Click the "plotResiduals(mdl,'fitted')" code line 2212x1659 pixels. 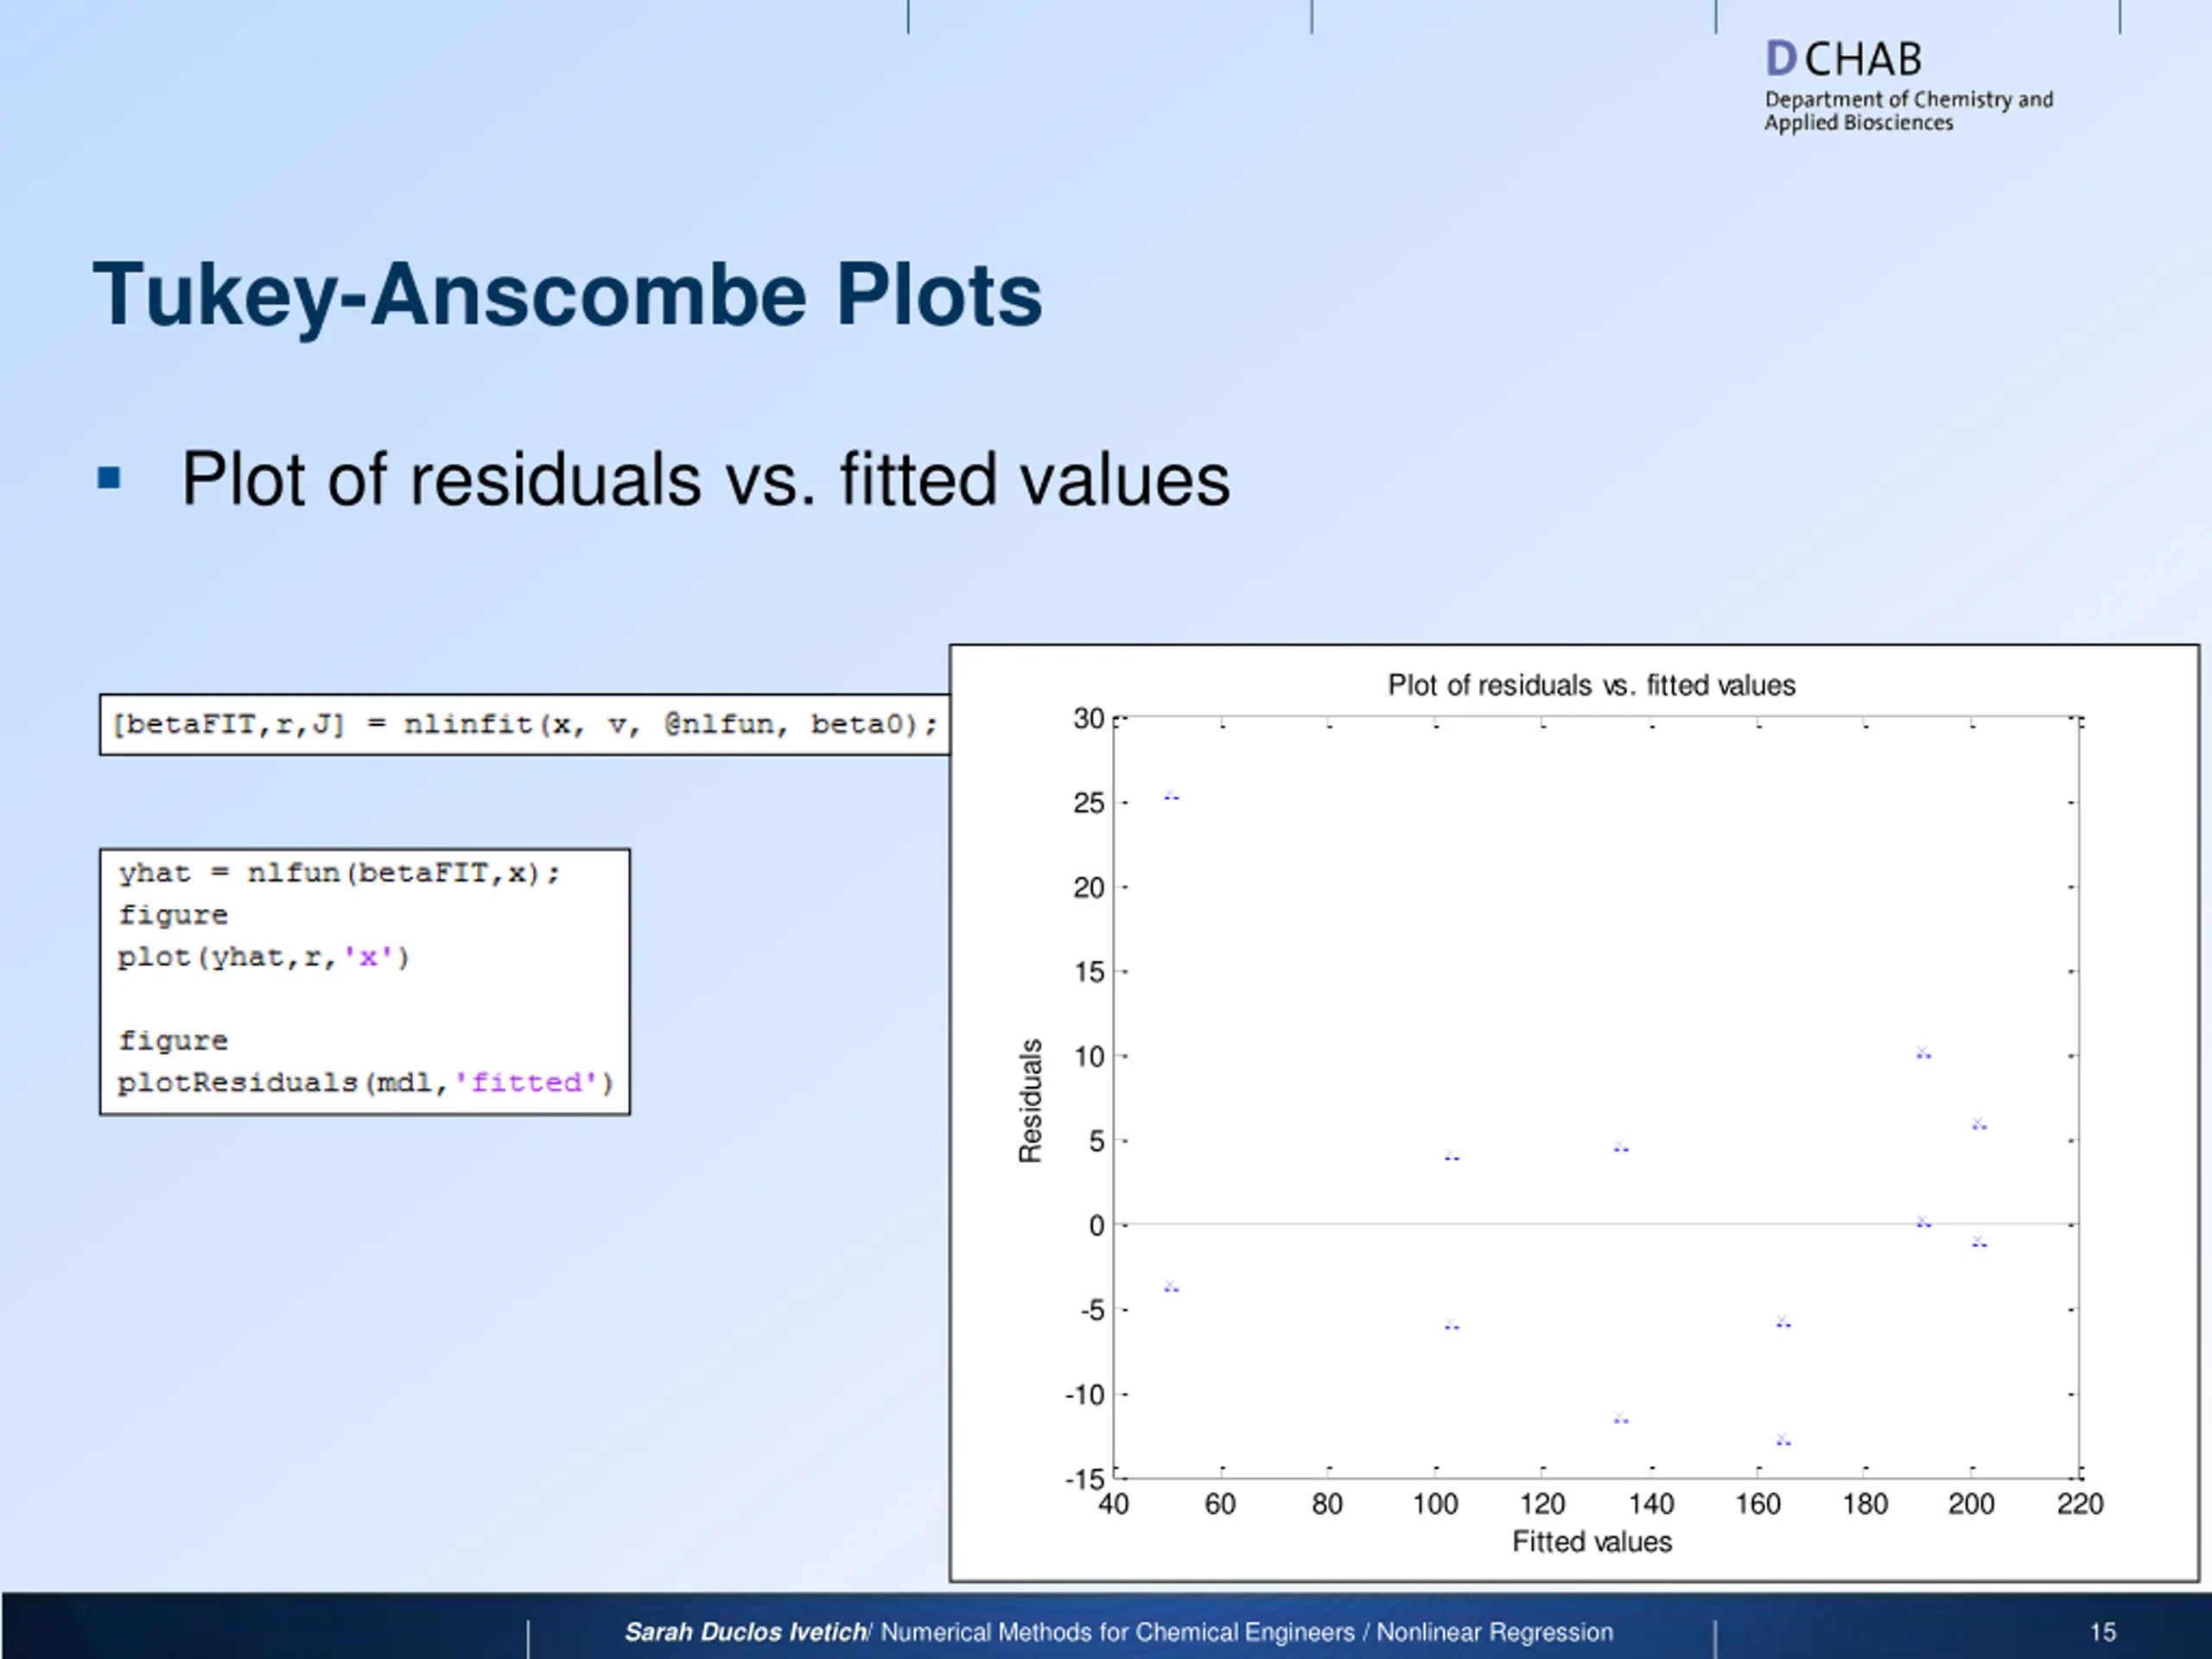click(365, 1083)
